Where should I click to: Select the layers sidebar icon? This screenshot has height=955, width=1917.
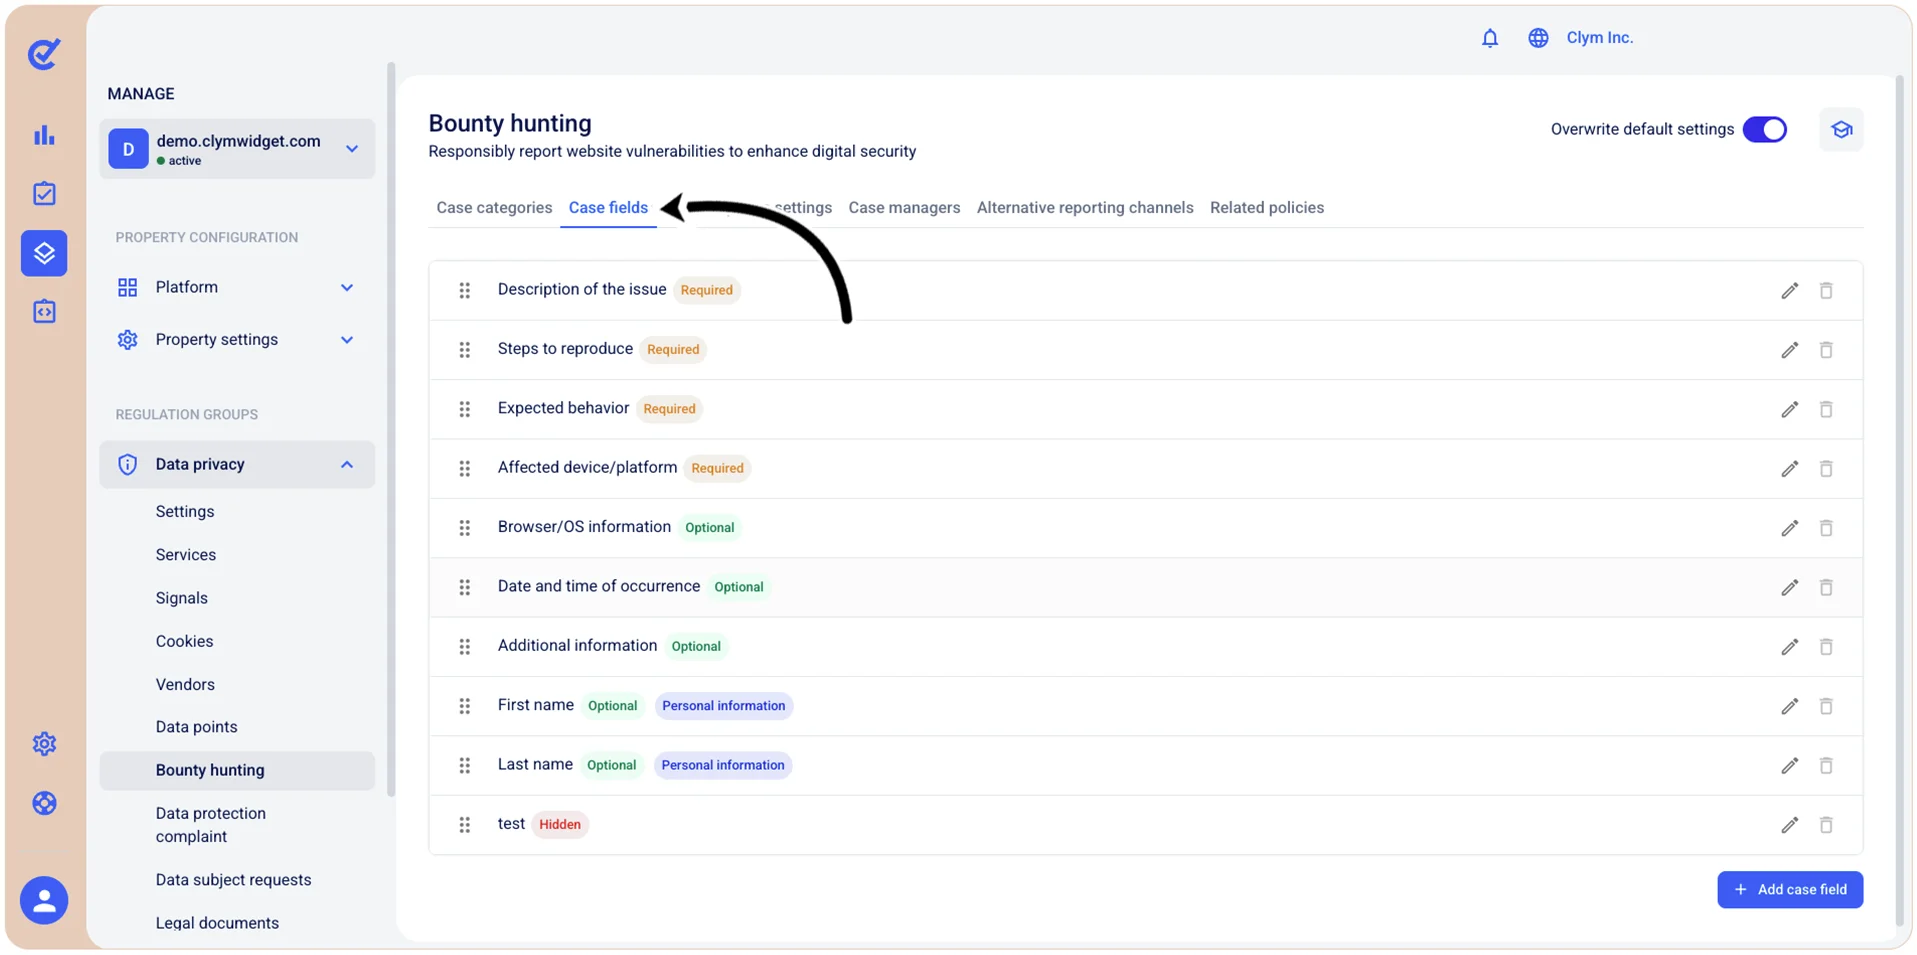tap(44, 253)
